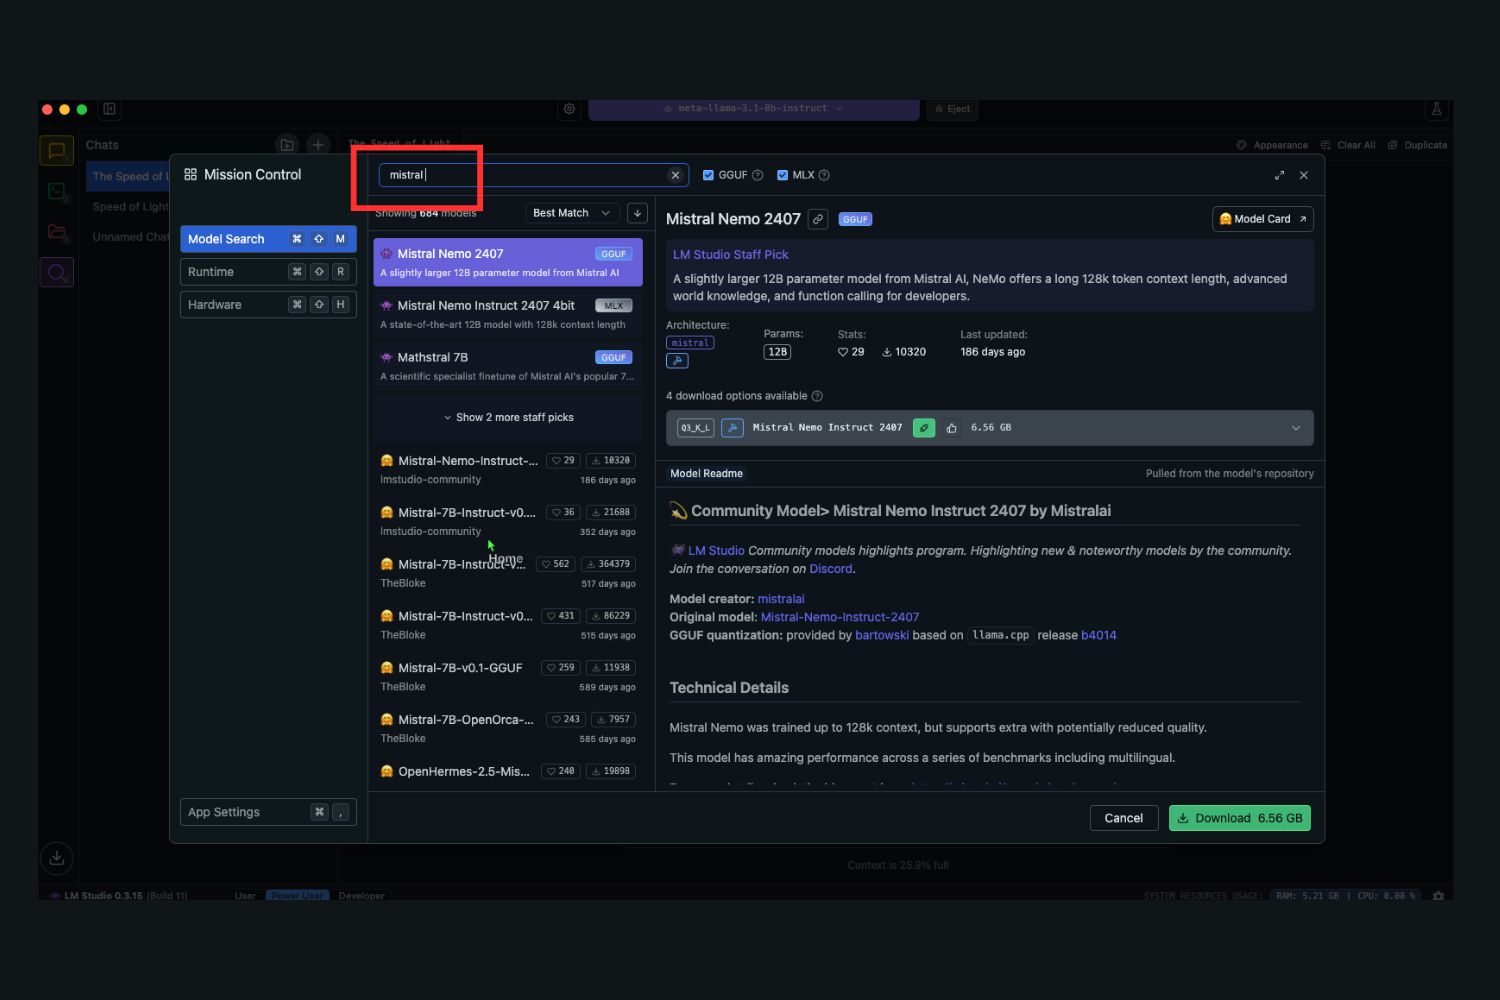The height and width of the screenshot is (1000, 1500).
Task: Open settings gear in the status bar
Action: pos(1438,896)
